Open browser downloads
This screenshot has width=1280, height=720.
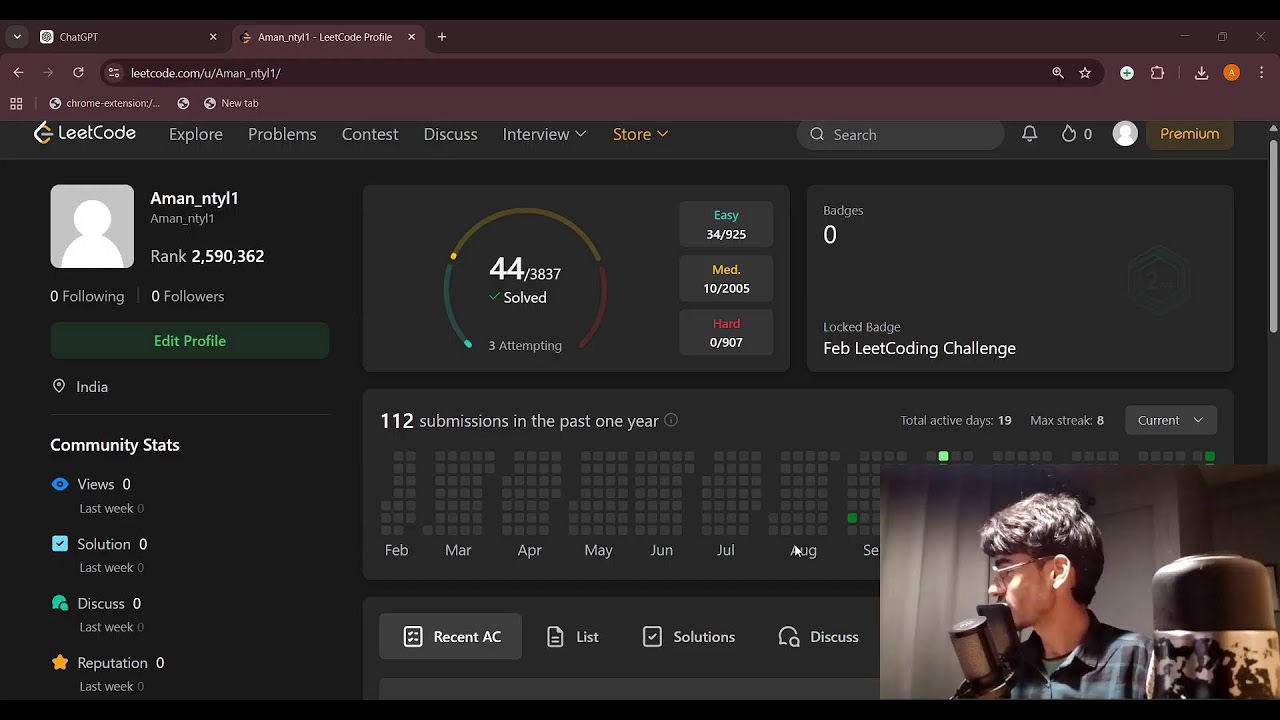tap(1202, 73)
